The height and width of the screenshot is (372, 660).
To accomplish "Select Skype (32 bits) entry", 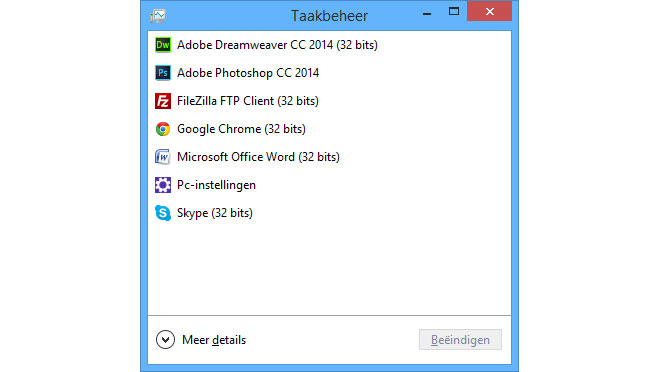I will click(329, 213).
